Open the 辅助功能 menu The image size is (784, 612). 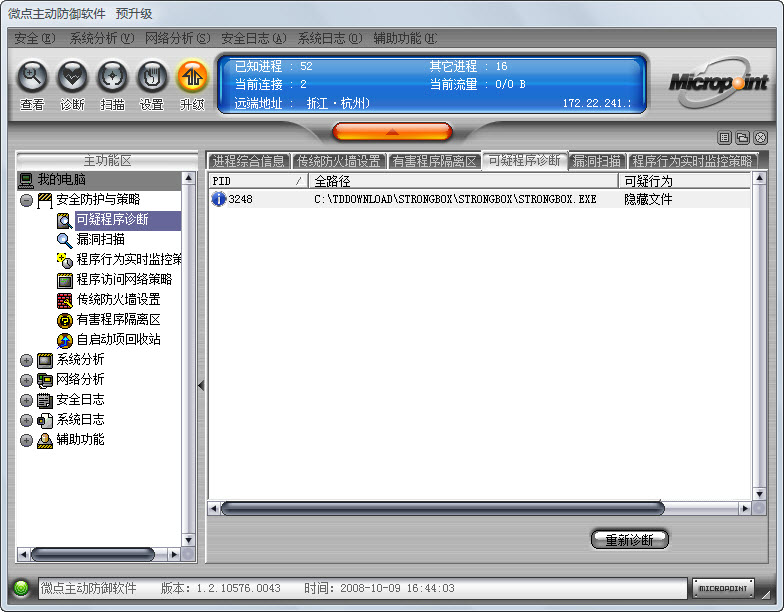(406, 38)
